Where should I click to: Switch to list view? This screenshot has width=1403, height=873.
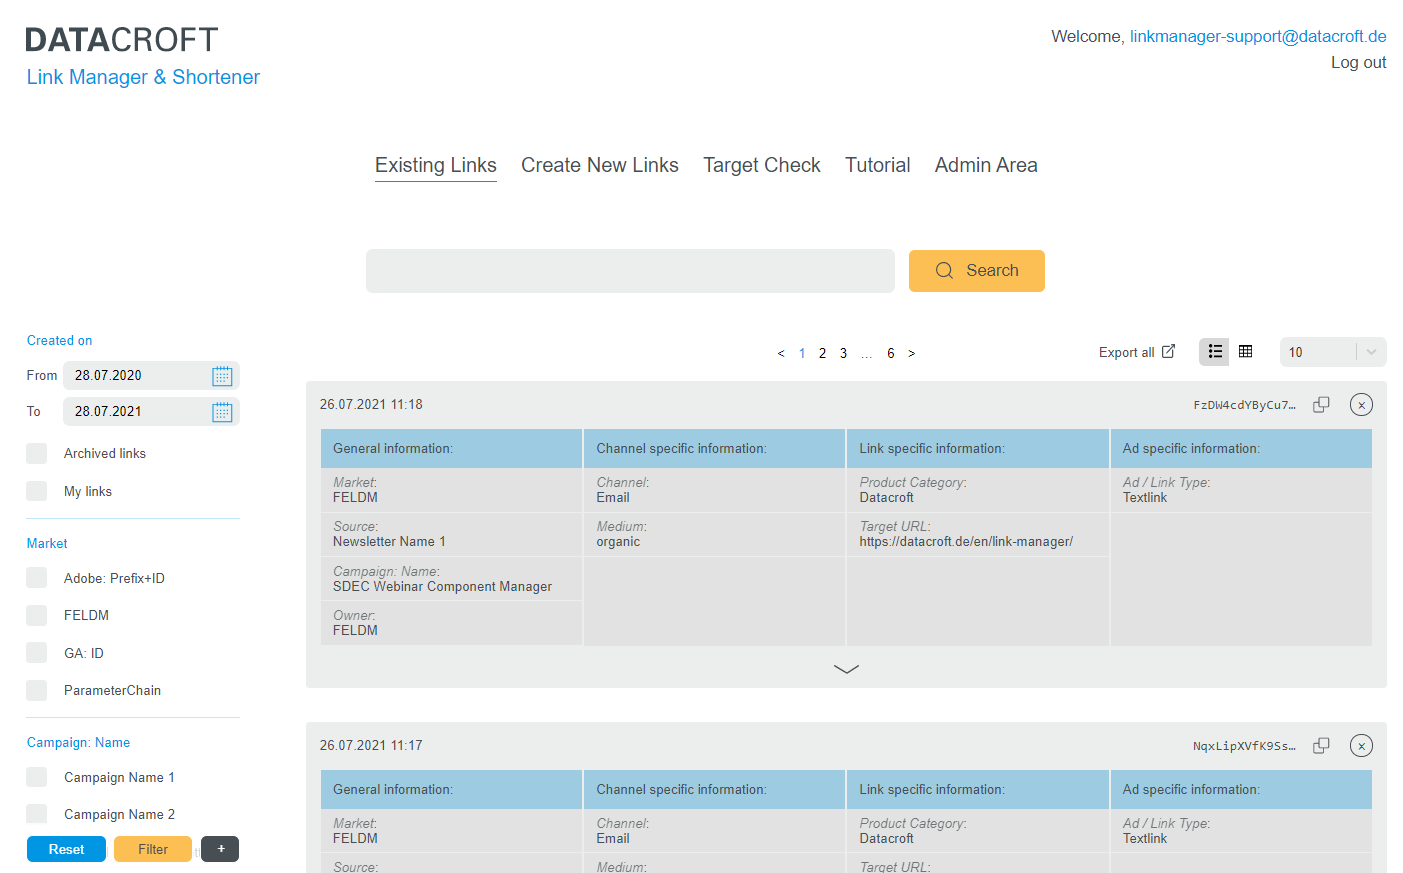[1215, 352]
